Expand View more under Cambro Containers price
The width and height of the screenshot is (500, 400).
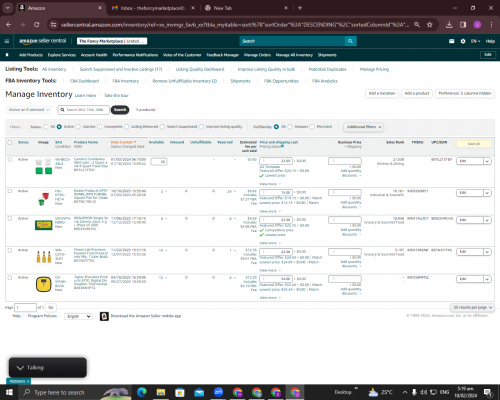click(x=270, y=184)
